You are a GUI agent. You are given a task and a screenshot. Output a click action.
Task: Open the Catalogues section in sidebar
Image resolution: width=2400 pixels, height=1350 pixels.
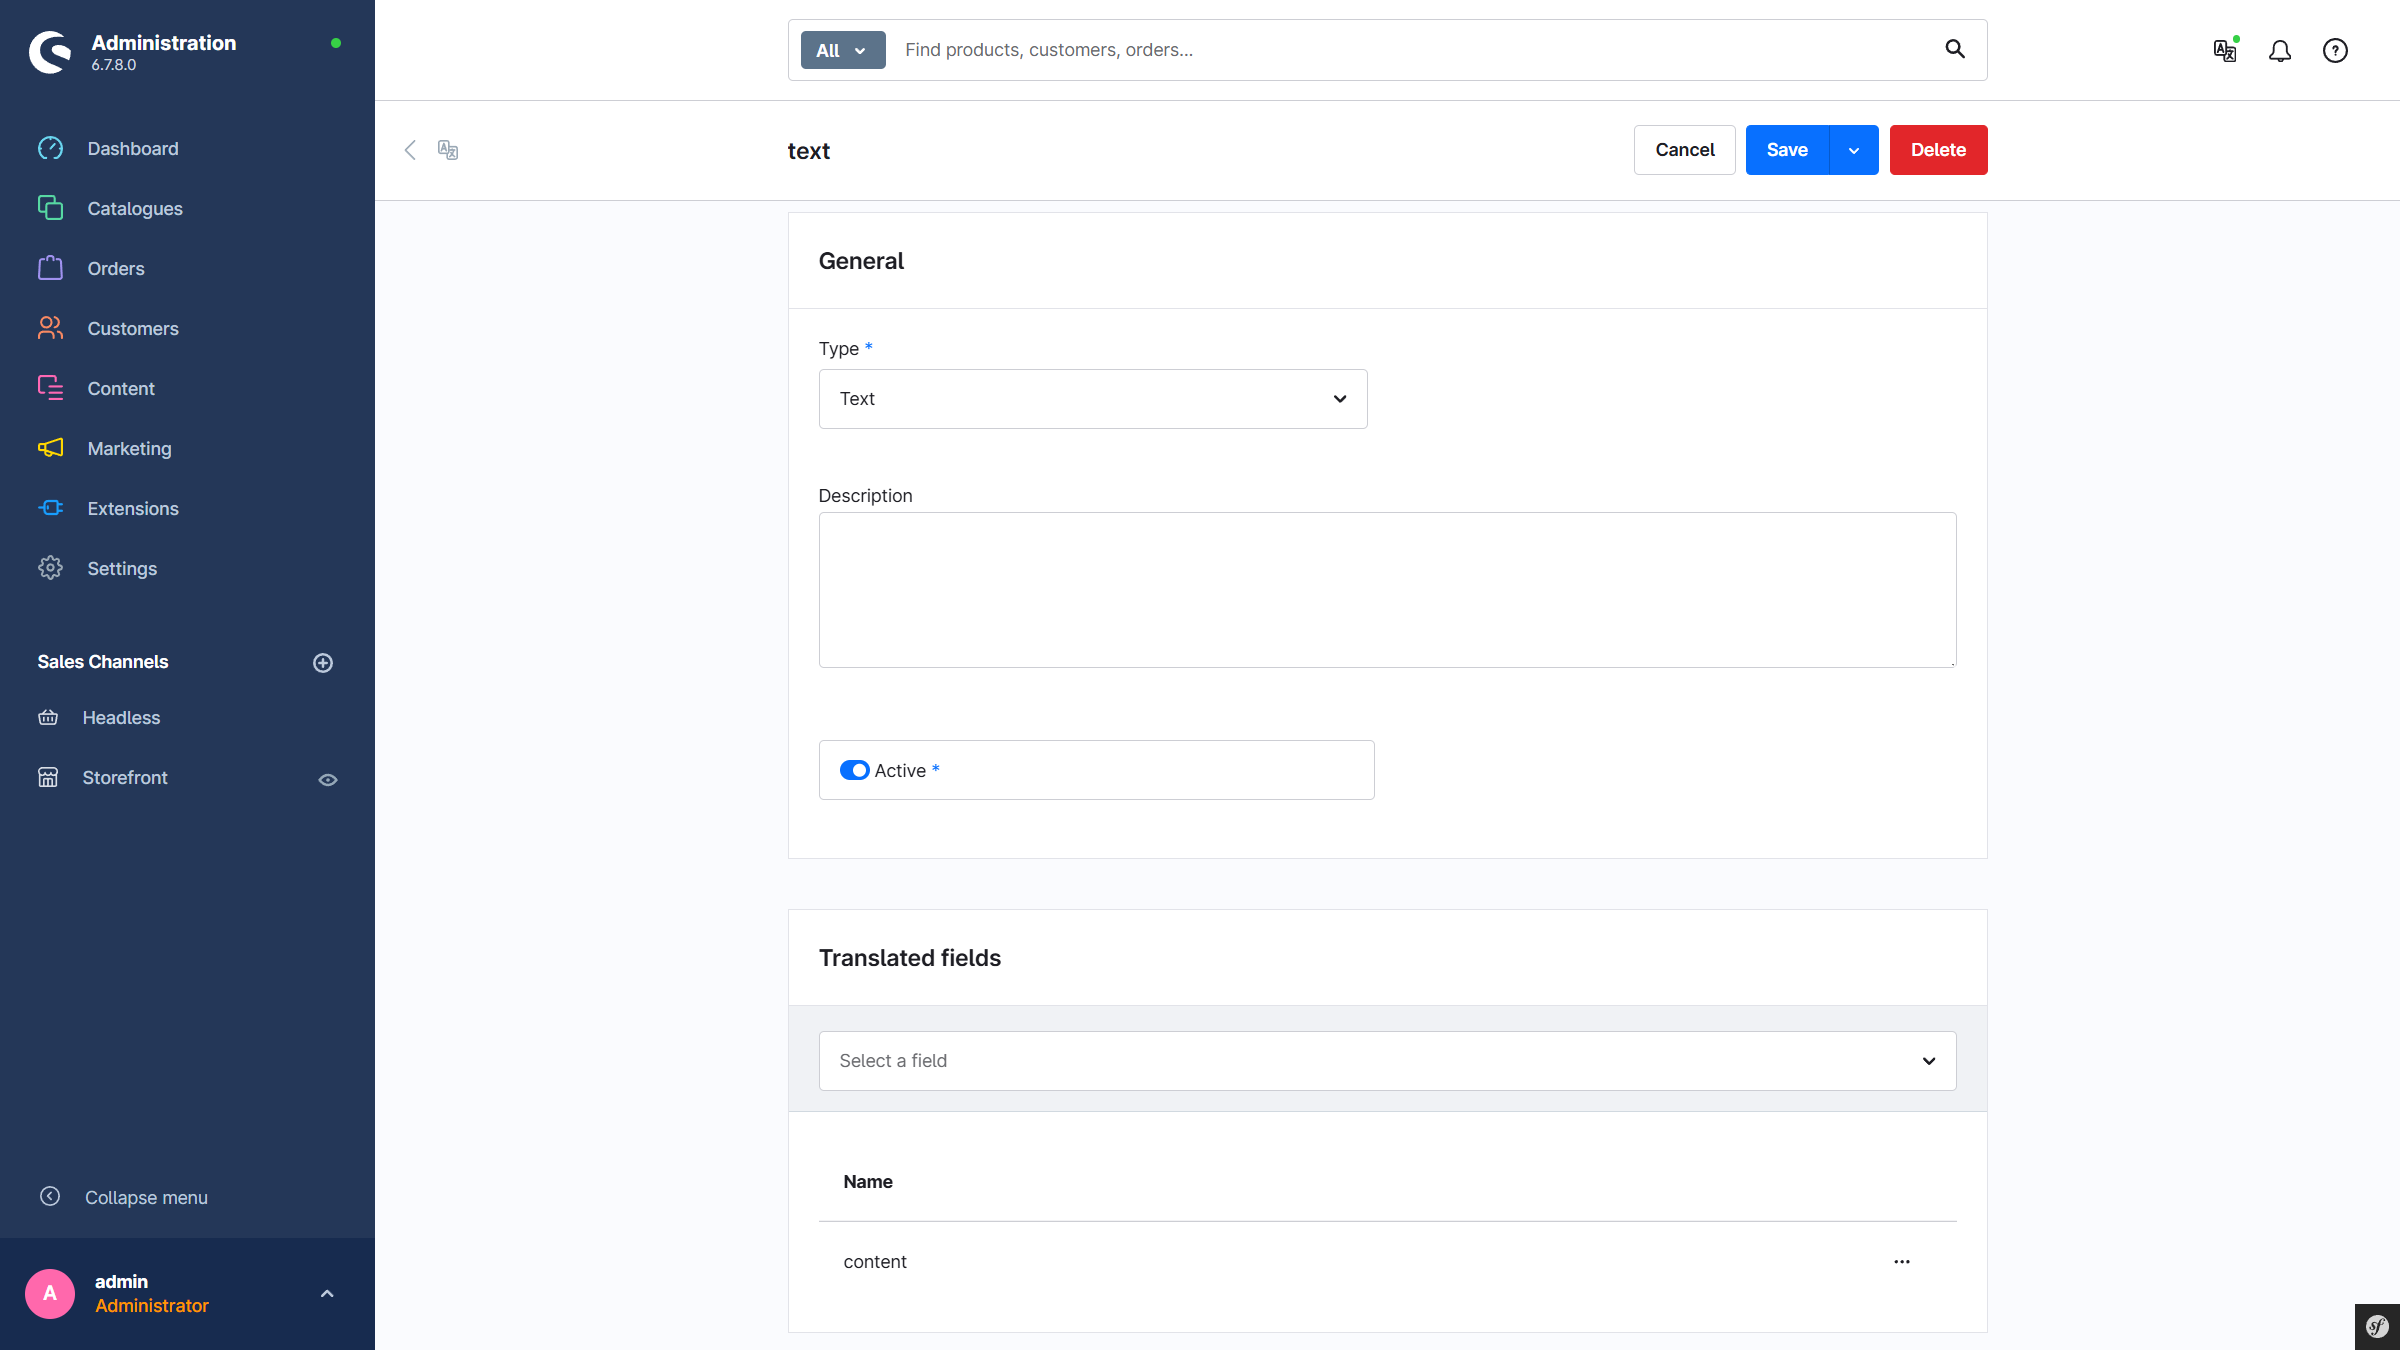(134, 208)
